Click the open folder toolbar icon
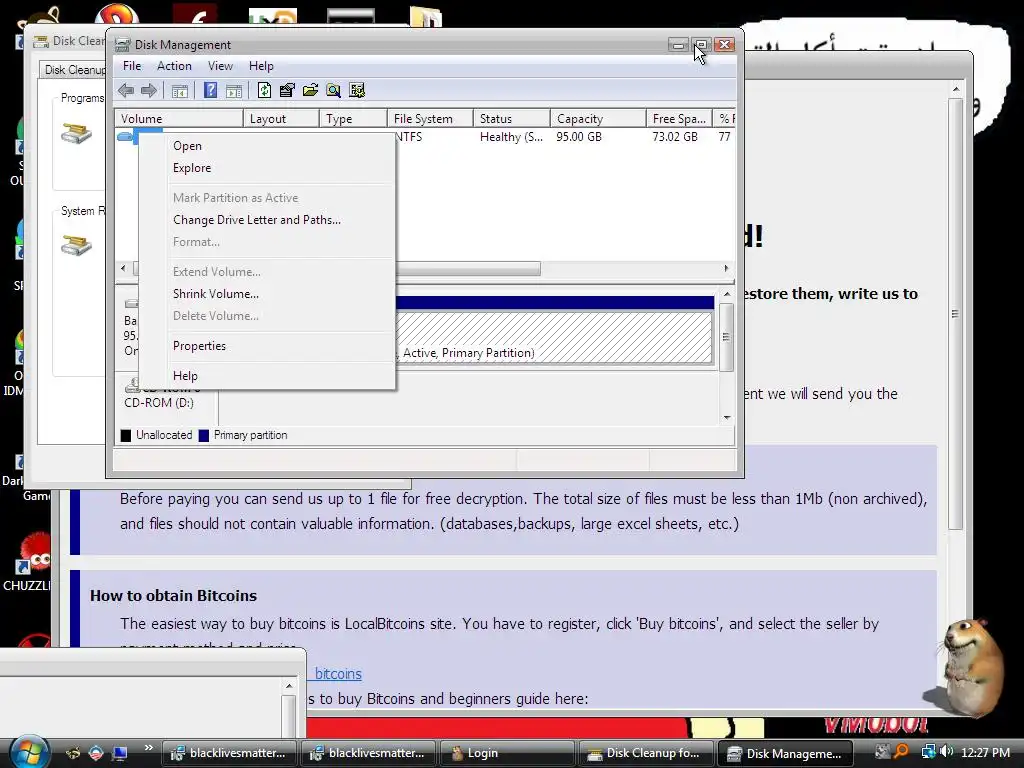 point(310,90)
